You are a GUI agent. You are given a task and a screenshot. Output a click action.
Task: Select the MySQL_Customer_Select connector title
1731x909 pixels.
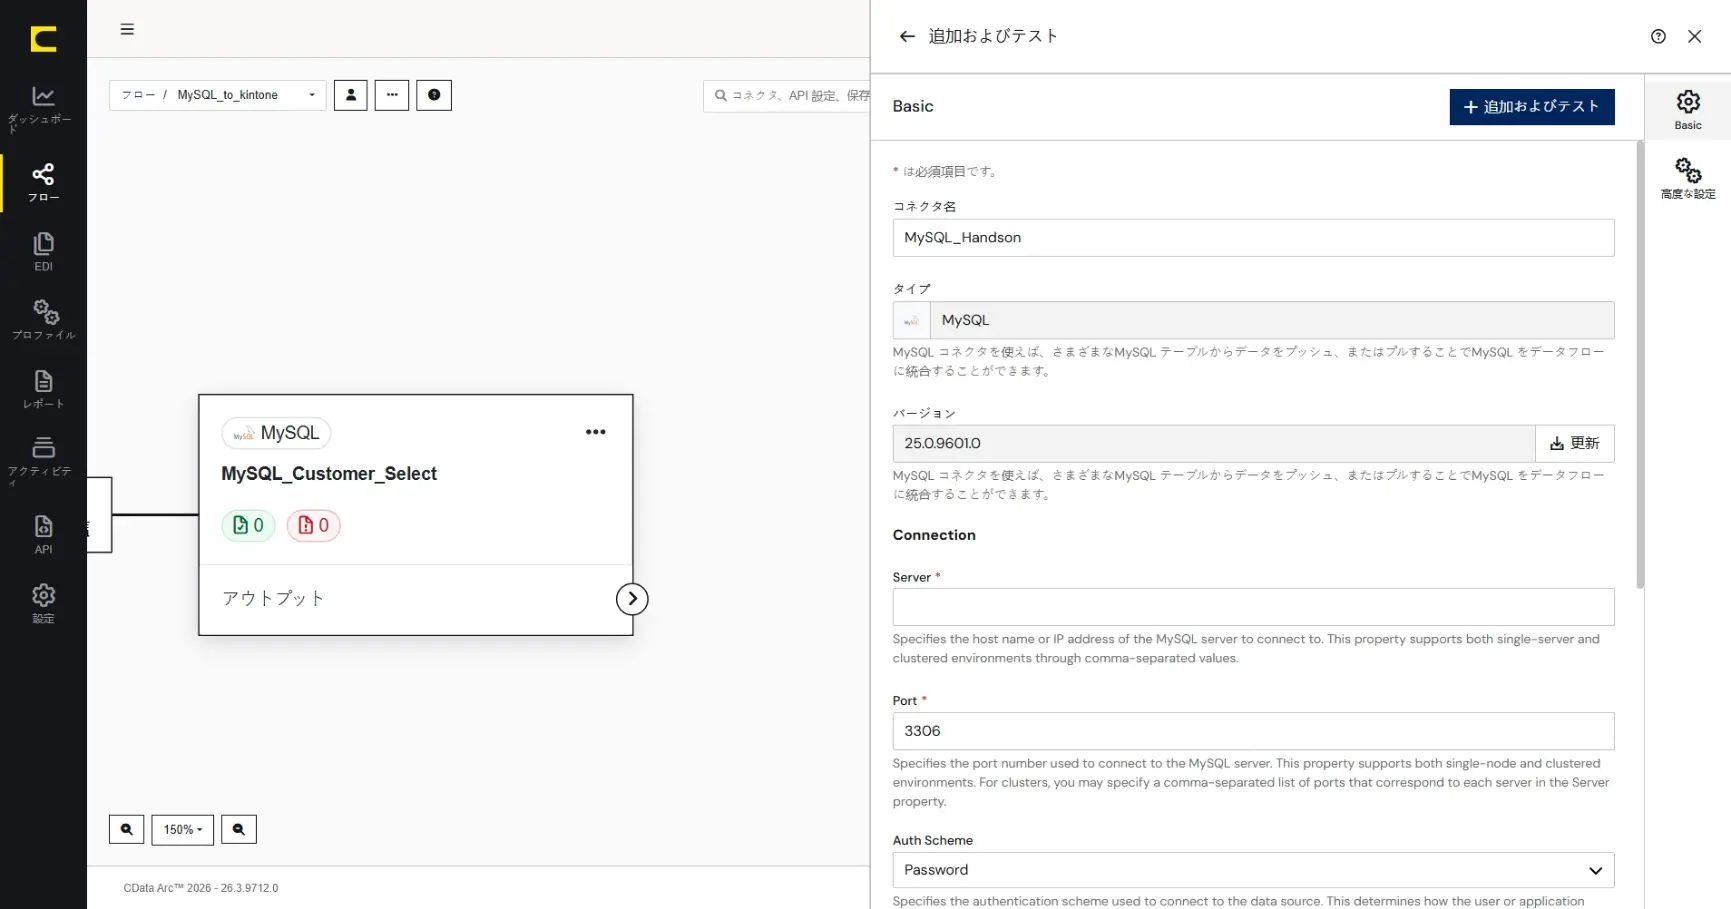tap(329, 474)
